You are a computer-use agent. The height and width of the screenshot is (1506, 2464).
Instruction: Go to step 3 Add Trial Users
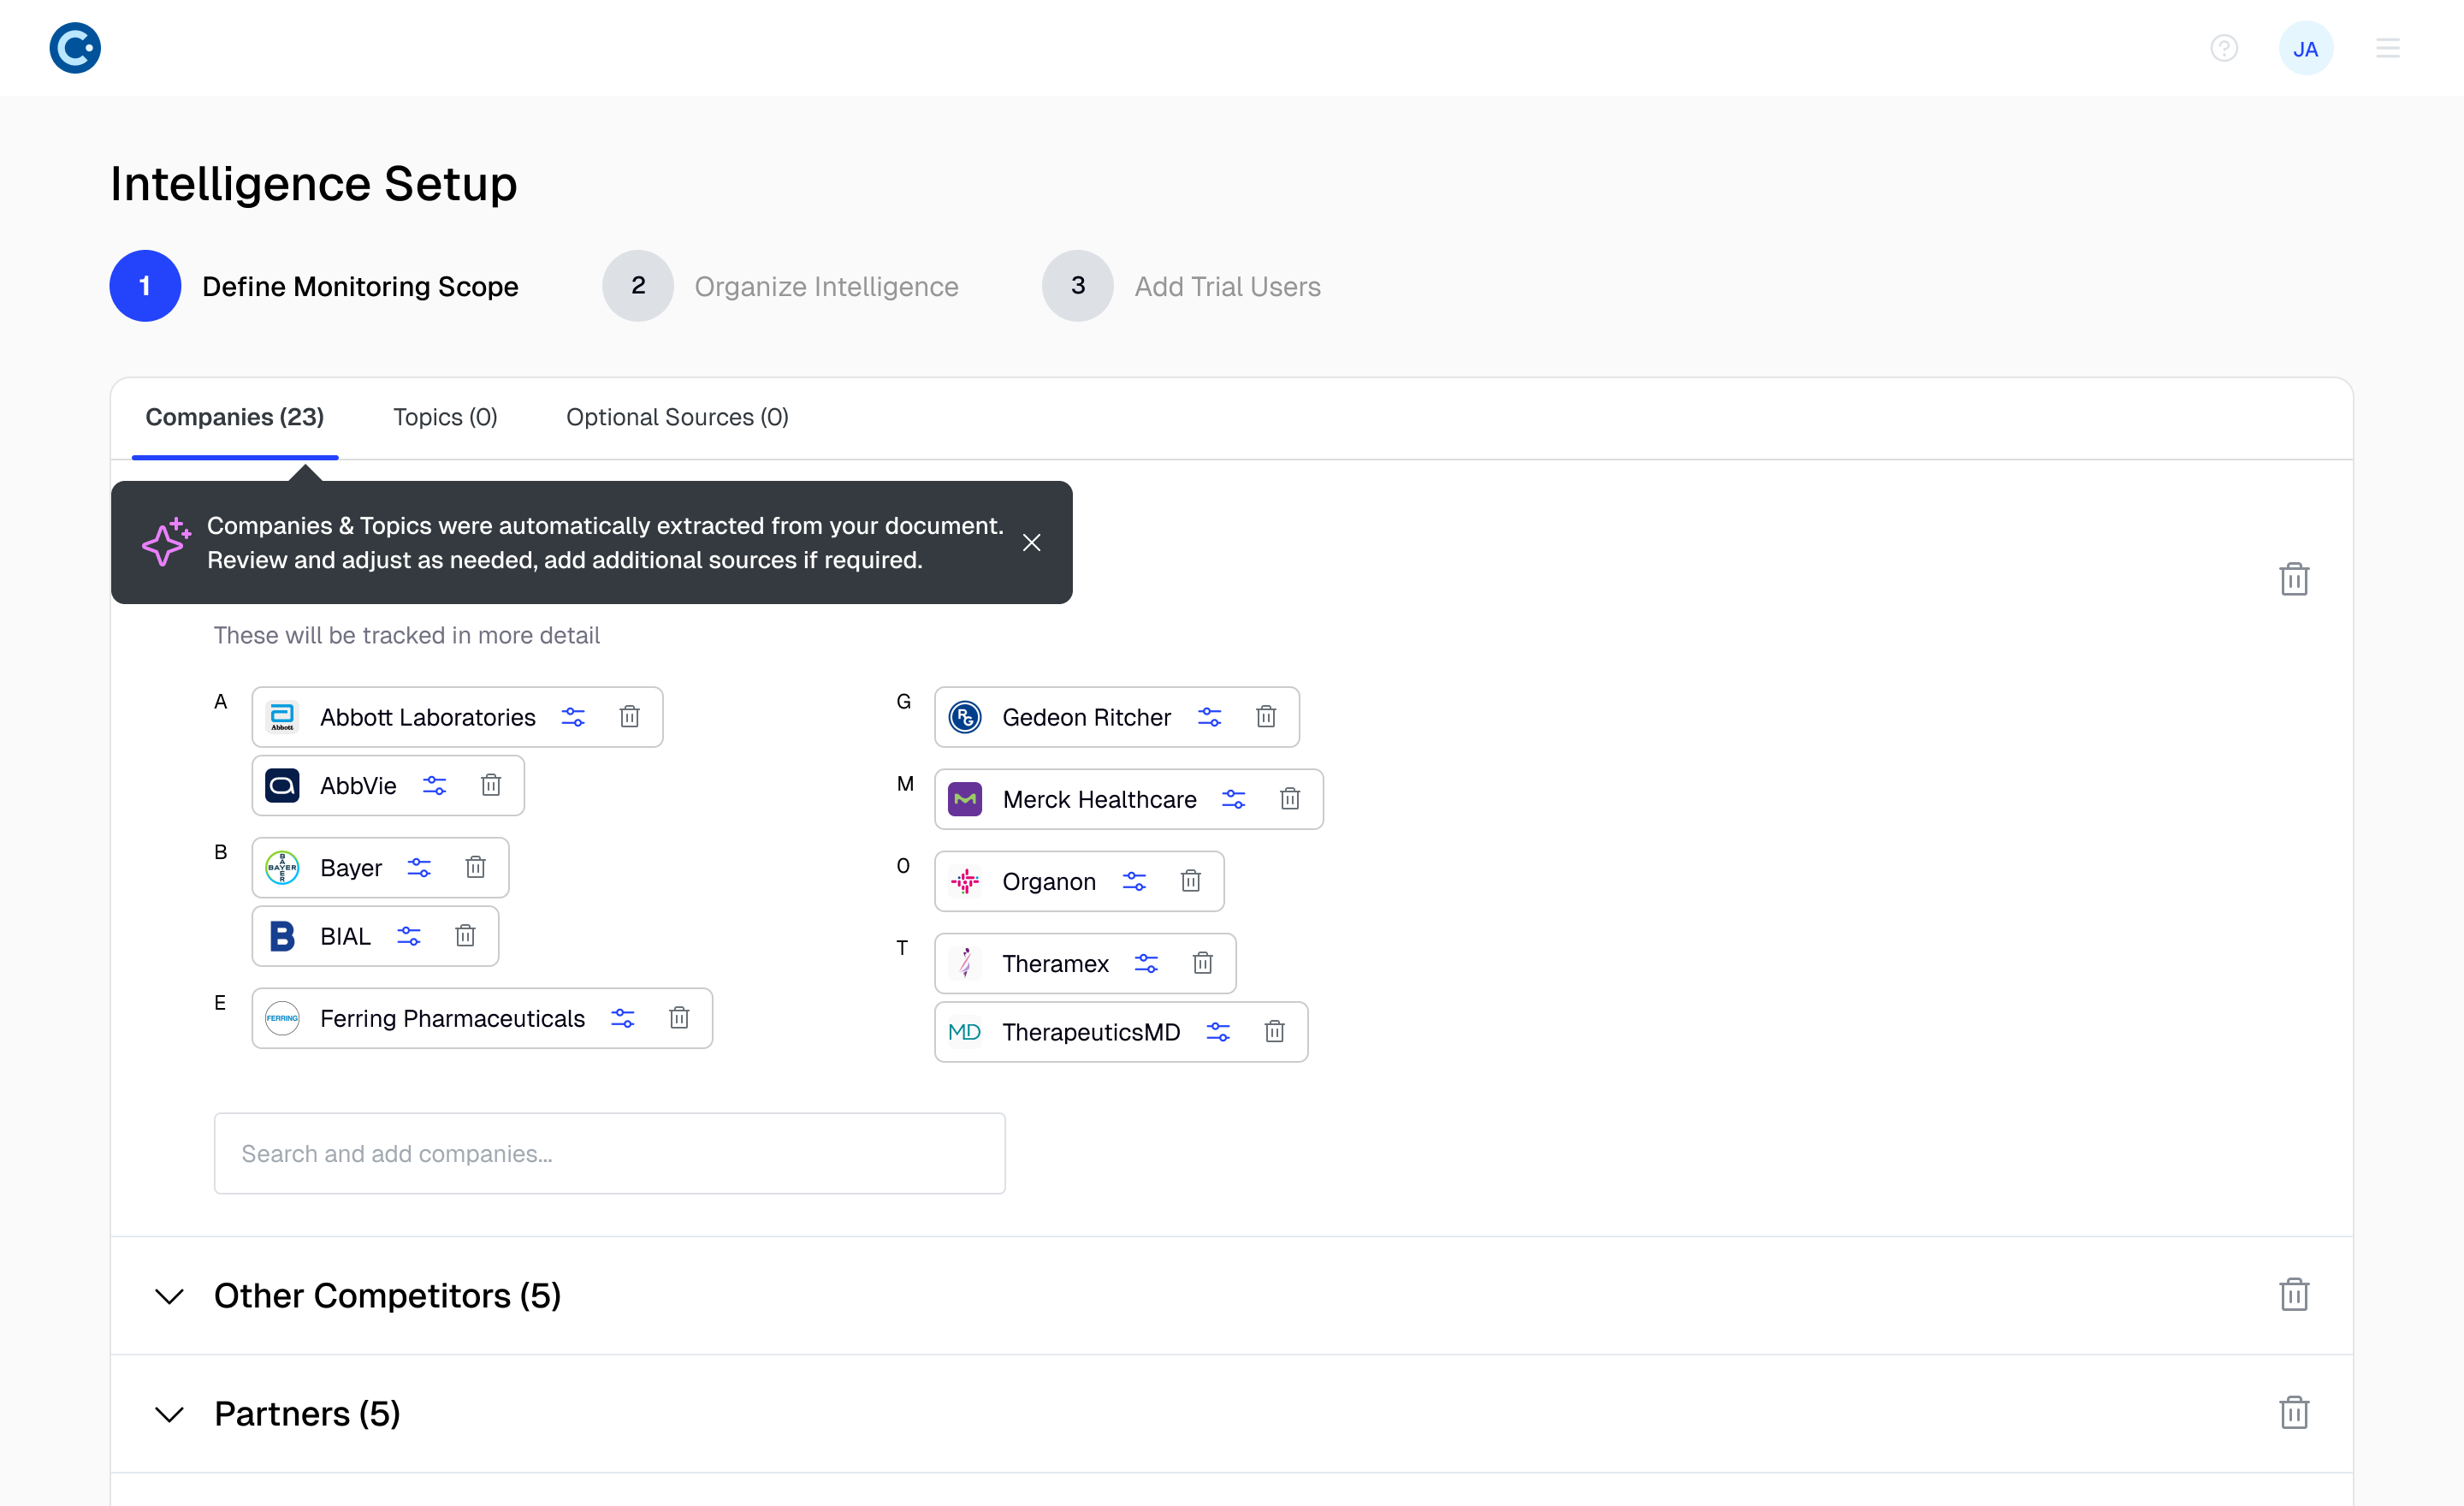(x=1181, y=286)
